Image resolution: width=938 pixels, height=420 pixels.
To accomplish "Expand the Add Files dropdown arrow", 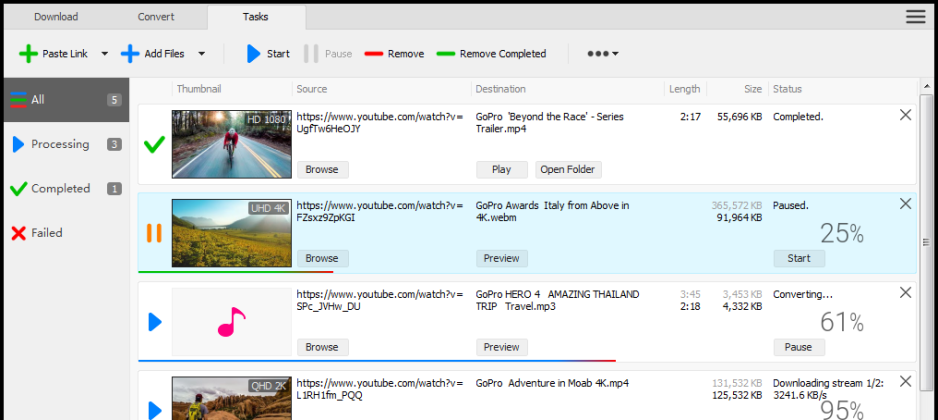I will tap(202, 54).
